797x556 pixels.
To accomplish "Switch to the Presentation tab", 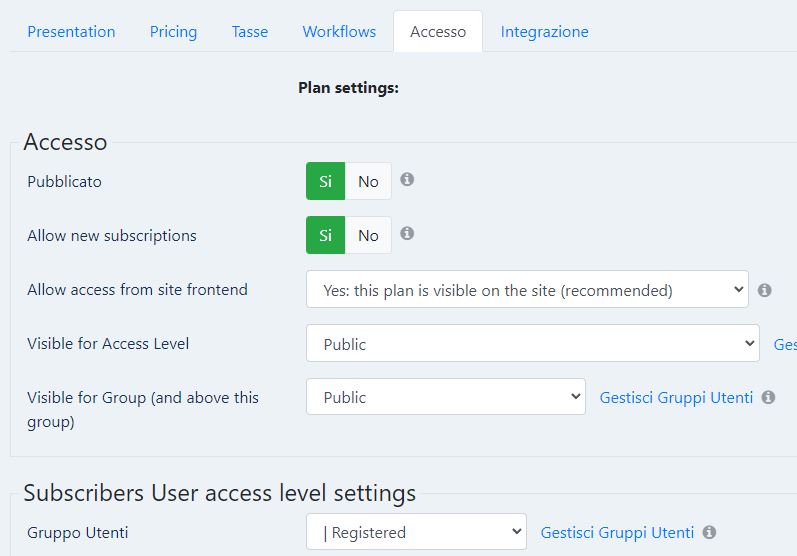I will click(71, 32).
